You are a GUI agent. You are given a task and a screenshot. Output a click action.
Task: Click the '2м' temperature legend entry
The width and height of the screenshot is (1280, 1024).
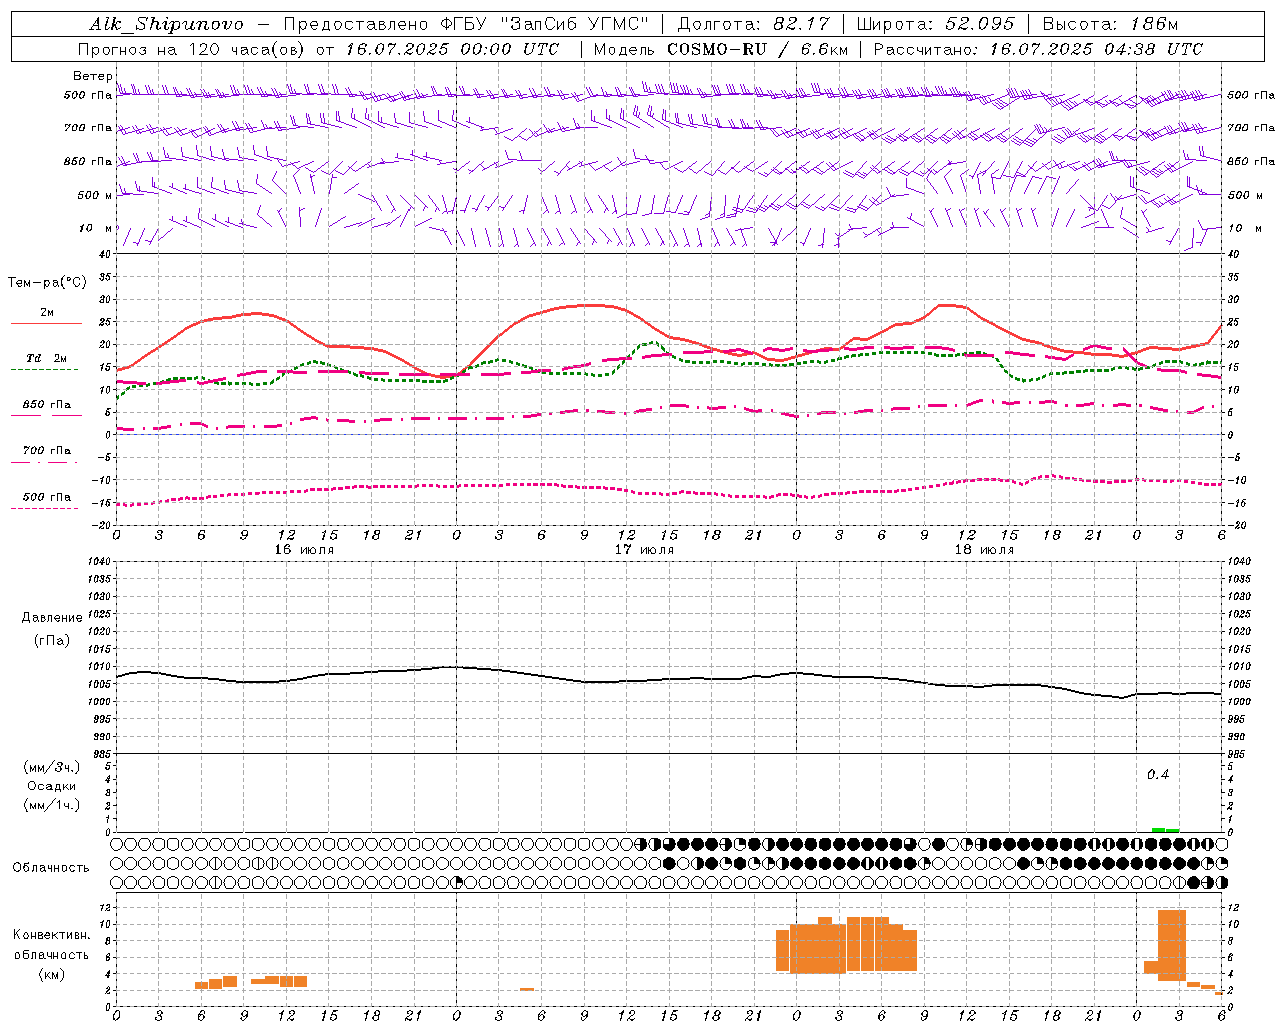point(47,313)
